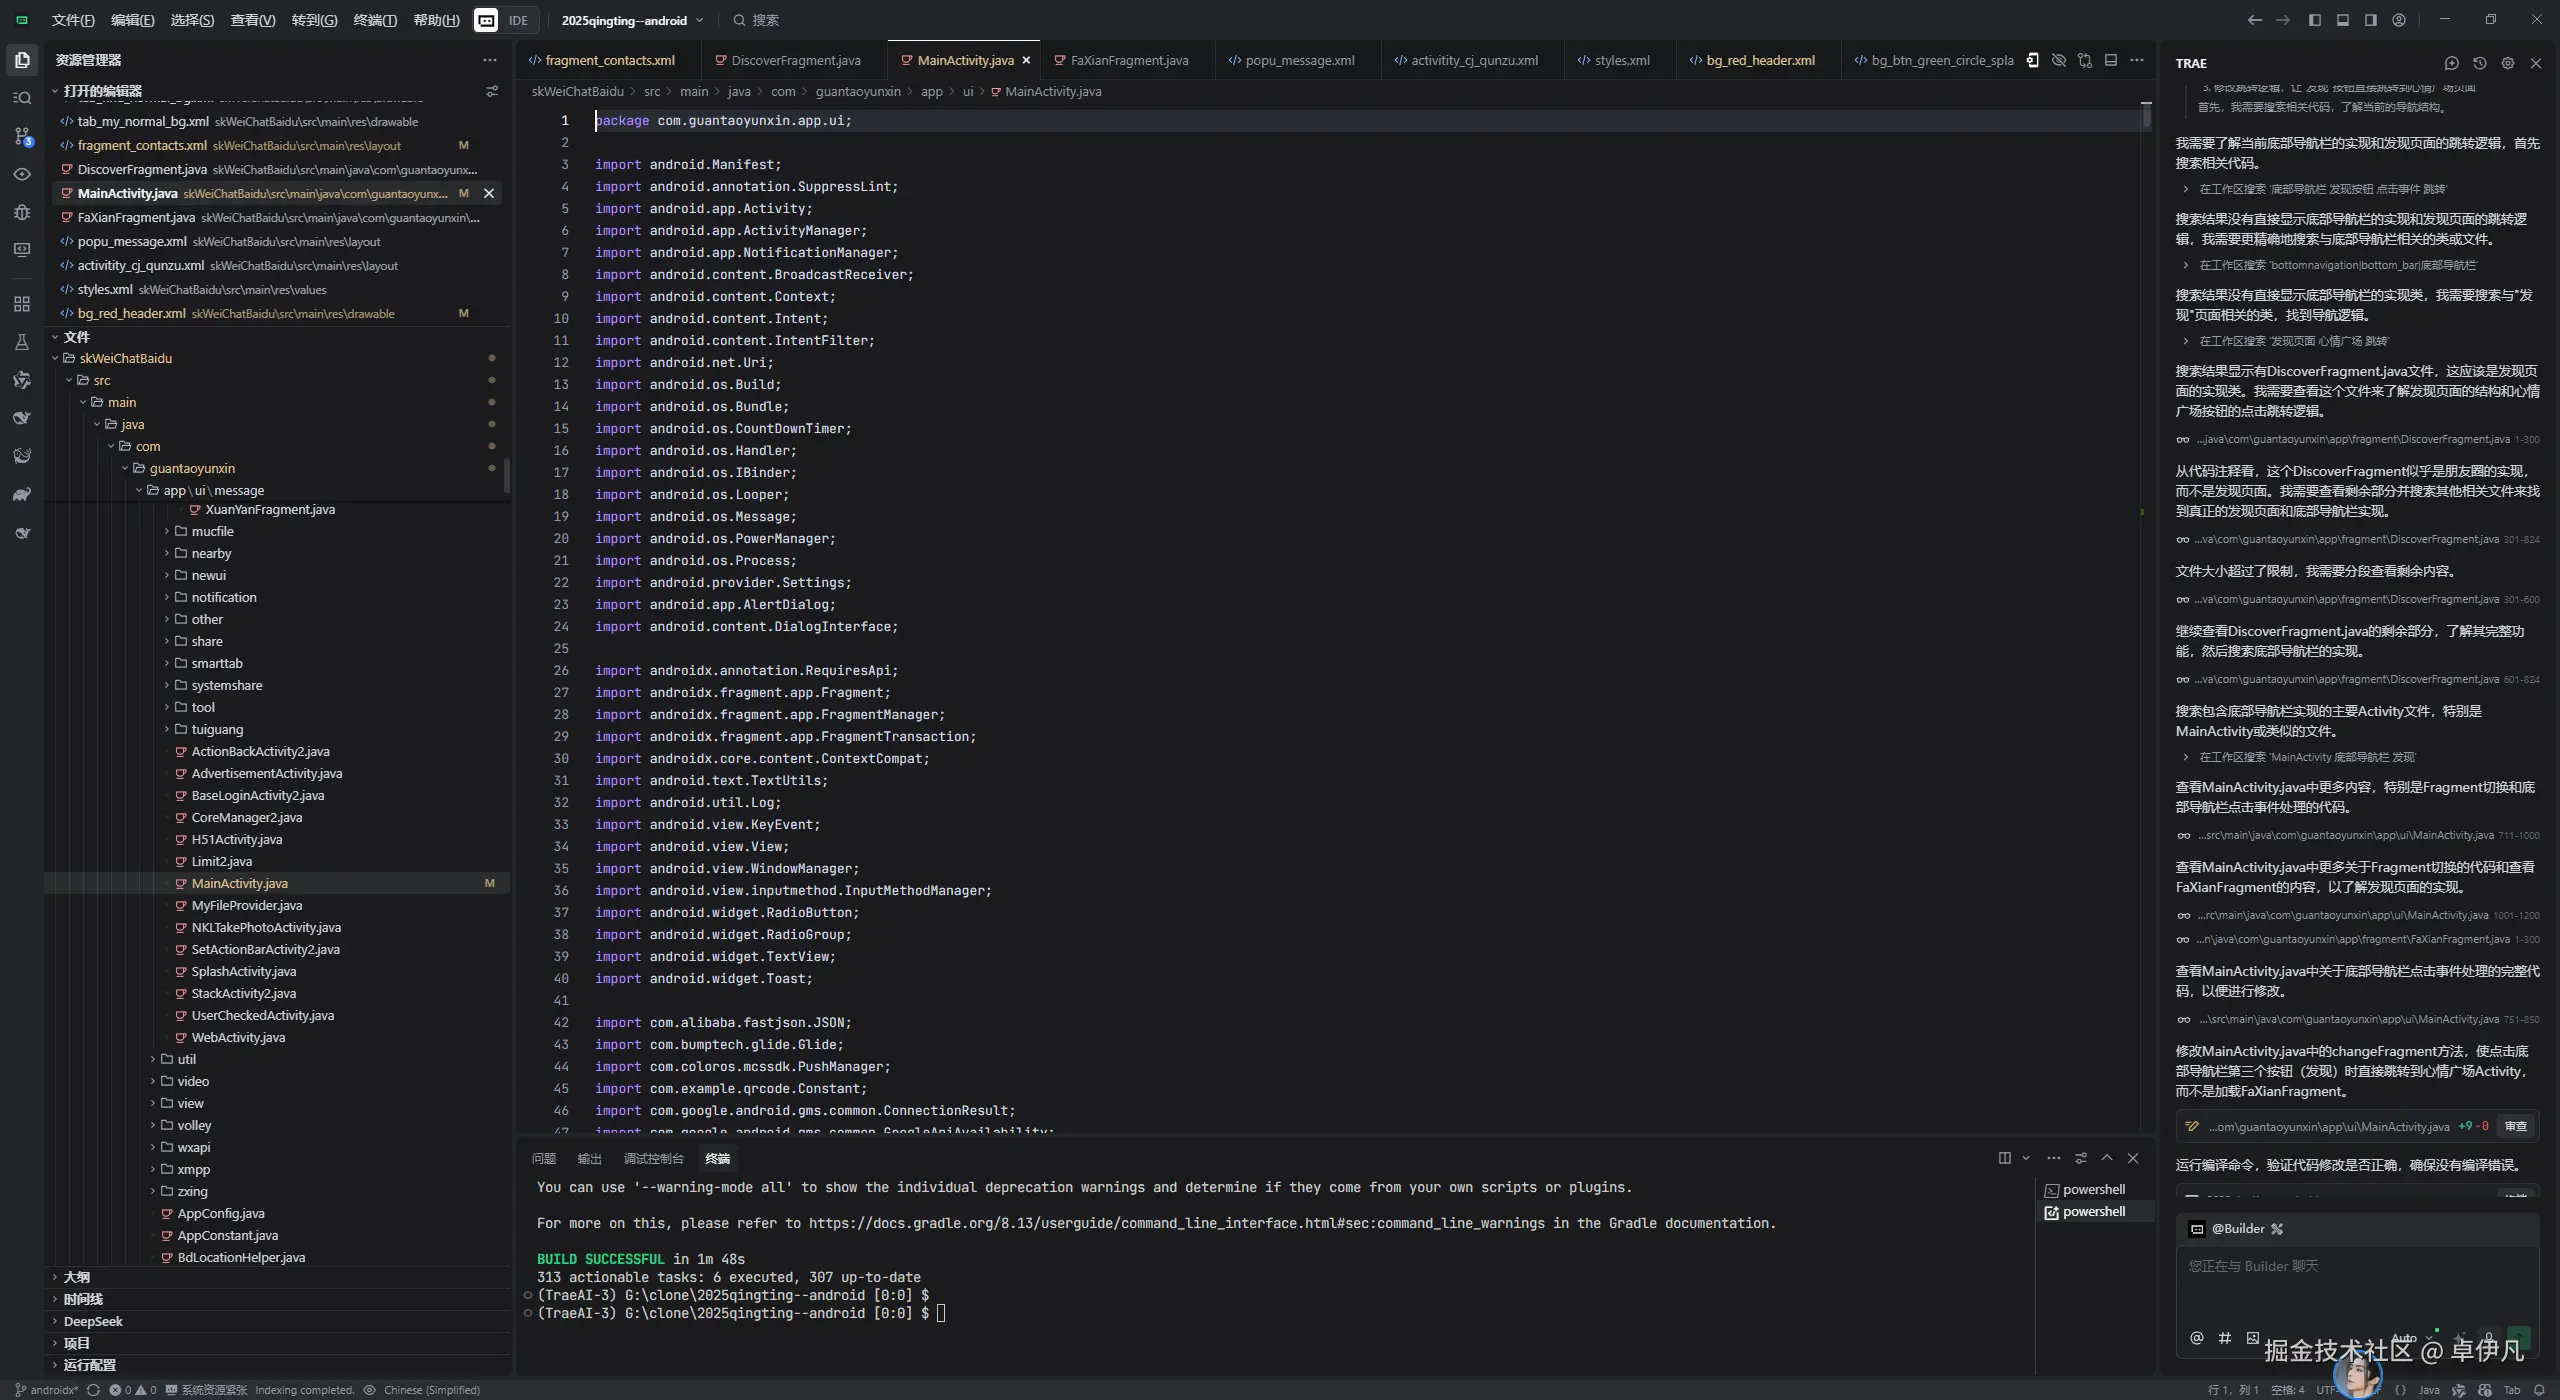Open TRAE chat history
This screenshot has width=2560, height=1400.
[2479, 63]
